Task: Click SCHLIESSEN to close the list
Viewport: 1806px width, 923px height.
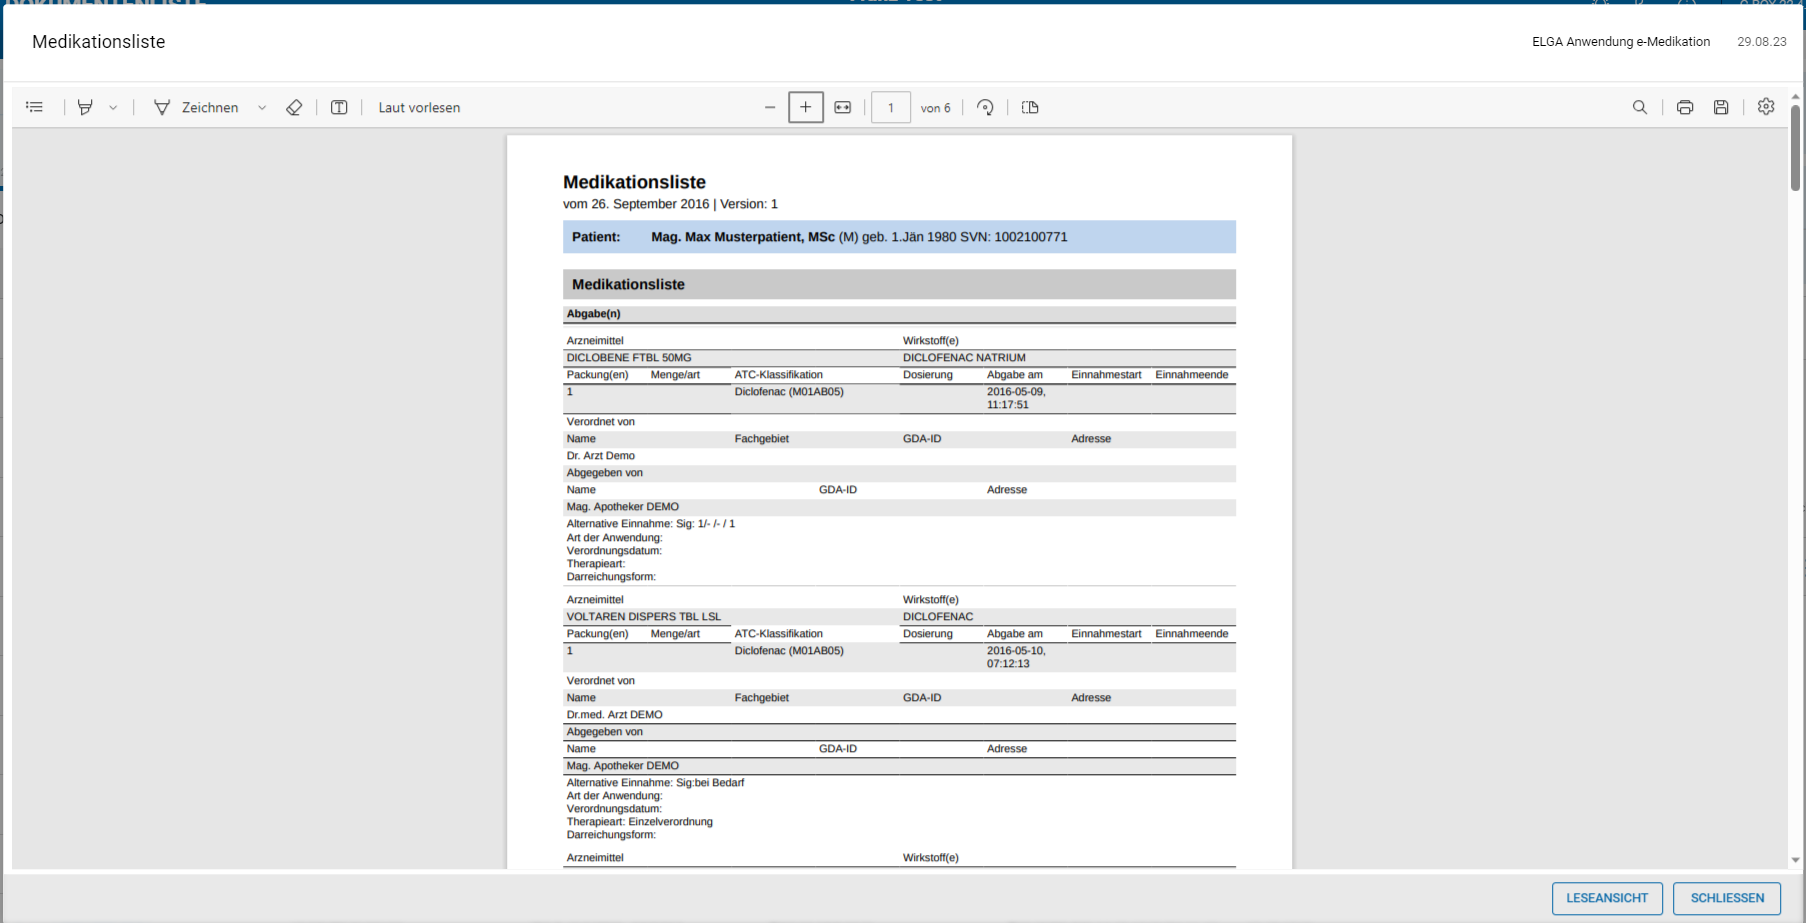Action: click(1727, 898)
